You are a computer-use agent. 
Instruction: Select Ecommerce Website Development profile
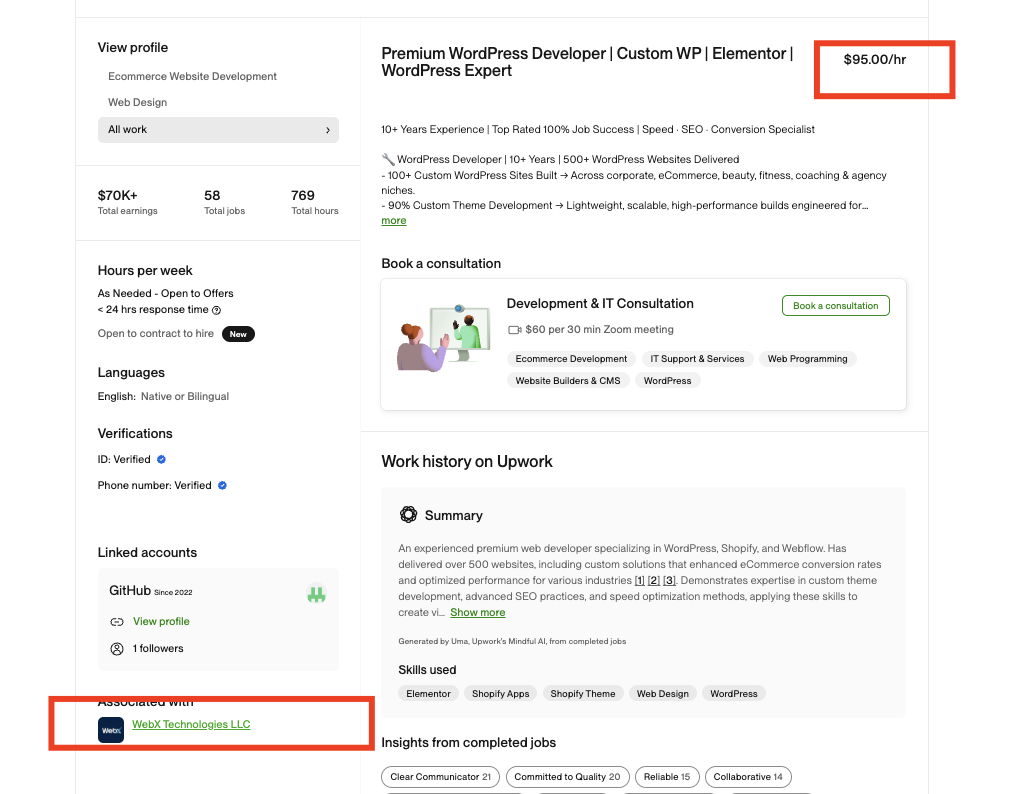click(192, 77)
